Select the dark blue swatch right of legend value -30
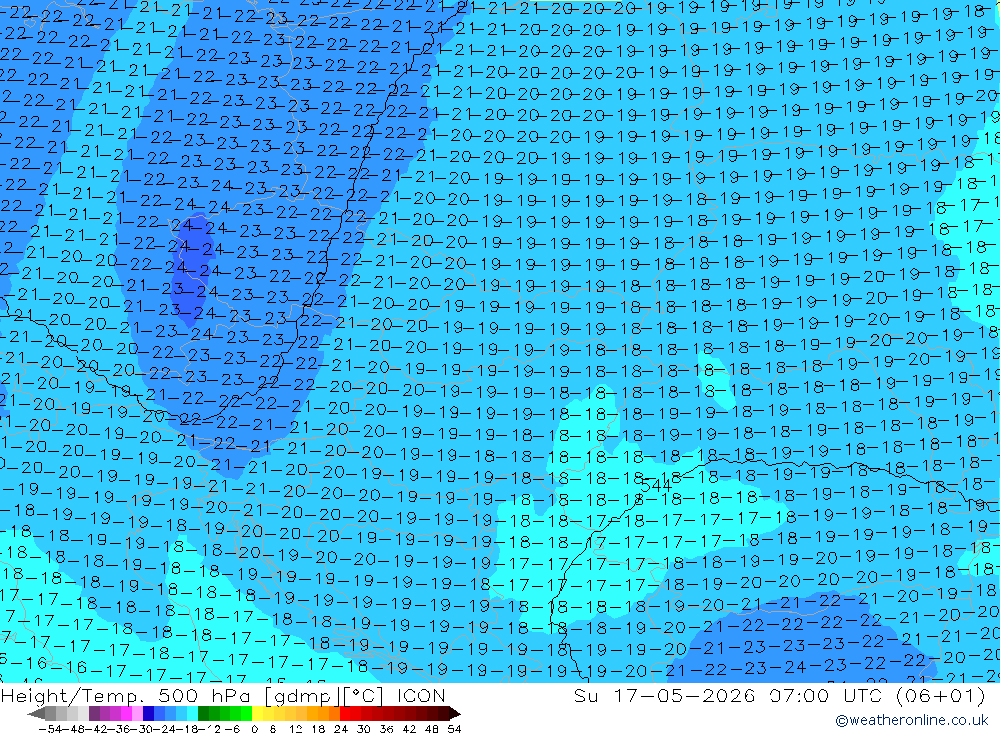This screenshot has height=733, width=1000. click(x=148, y=713)
